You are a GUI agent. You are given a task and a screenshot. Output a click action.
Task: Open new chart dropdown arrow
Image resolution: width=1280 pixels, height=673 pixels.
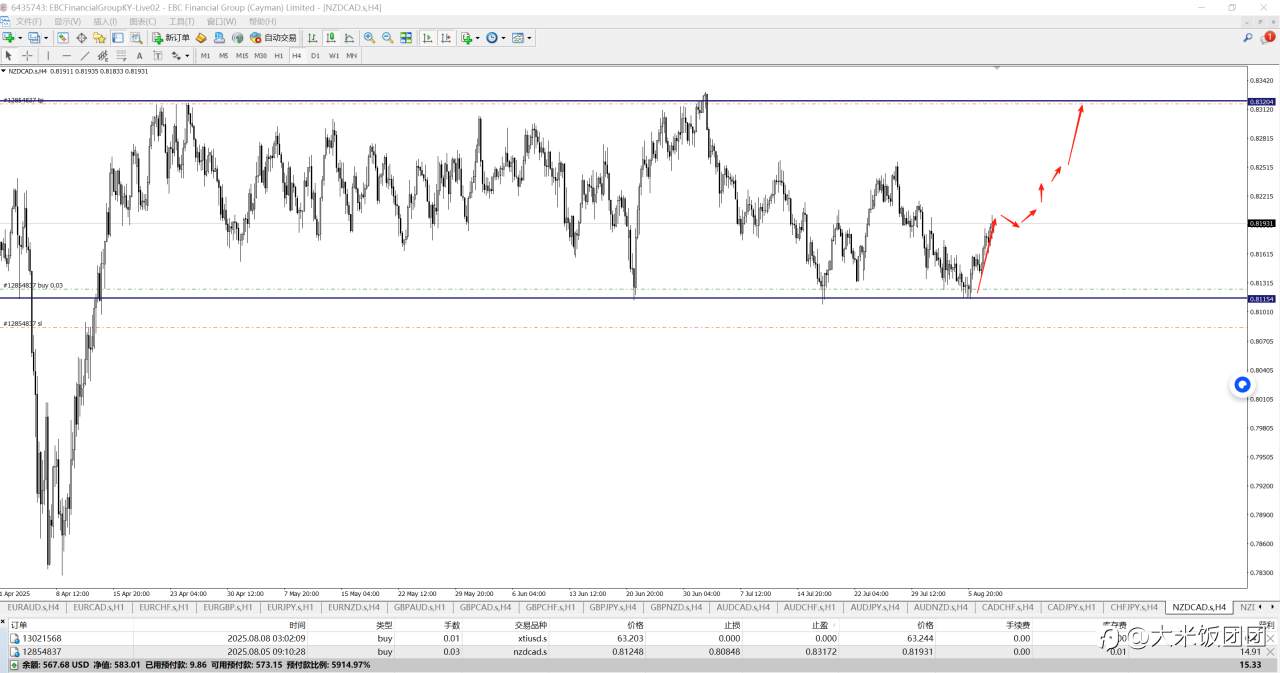(x=18, y=38)
